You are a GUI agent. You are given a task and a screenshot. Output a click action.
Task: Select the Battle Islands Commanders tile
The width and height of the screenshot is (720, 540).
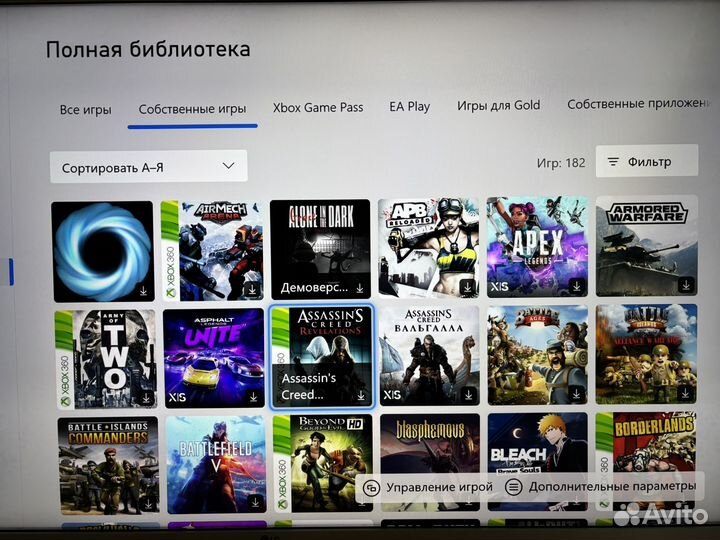tap(108, 466)
